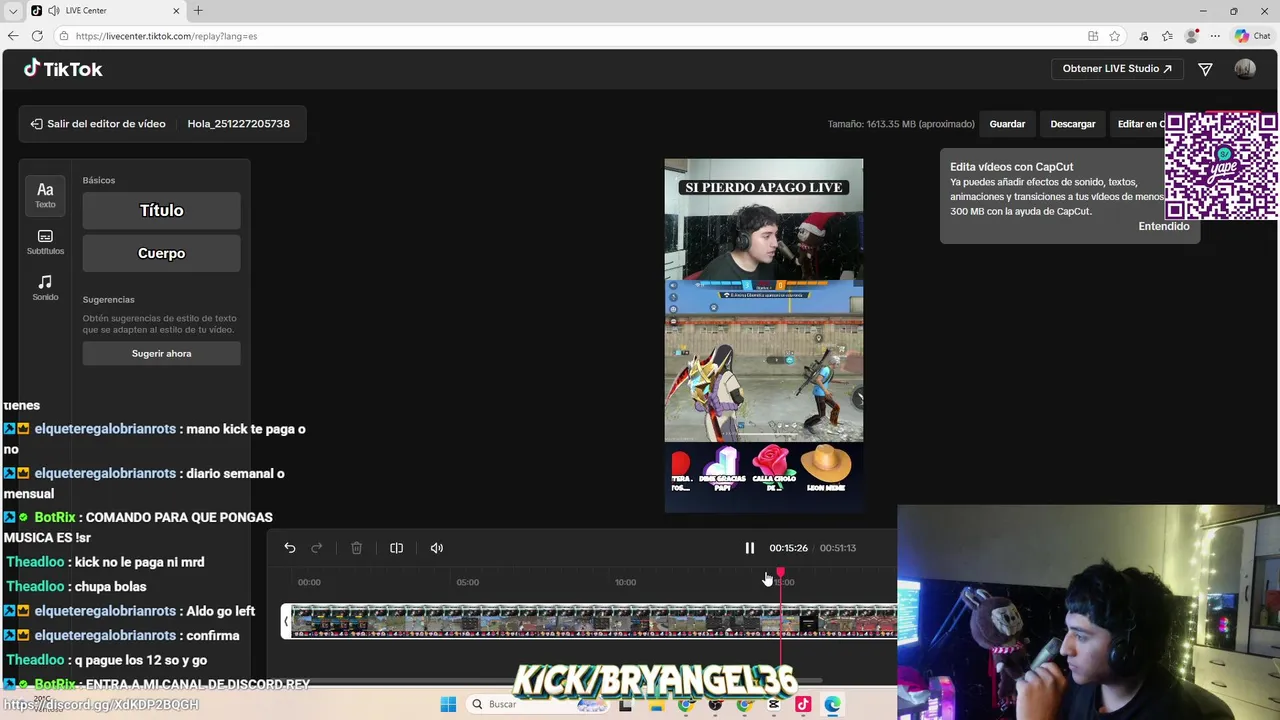This screenshot has width=1280, height=720.
Task: Mute the LIVE Center tab audio
Action: pos(53,11)
